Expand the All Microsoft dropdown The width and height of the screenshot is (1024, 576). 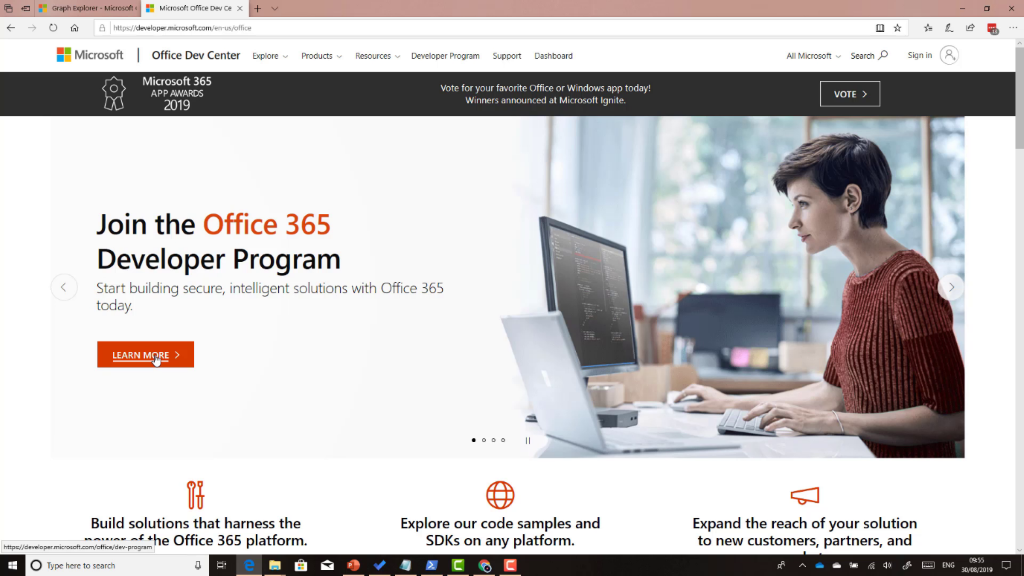[813, 56]
